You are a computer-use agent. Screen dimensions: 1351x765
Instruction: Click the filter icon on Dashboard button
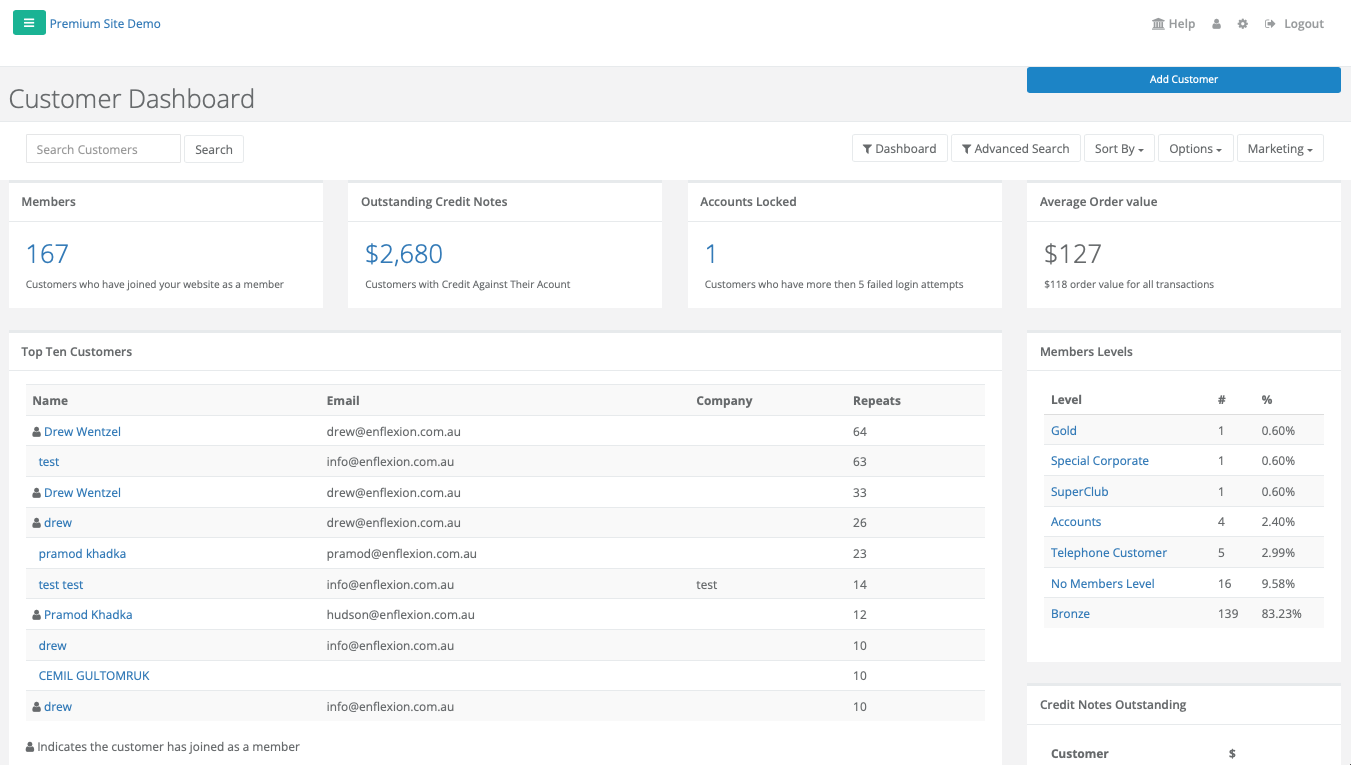coord(868,149)
